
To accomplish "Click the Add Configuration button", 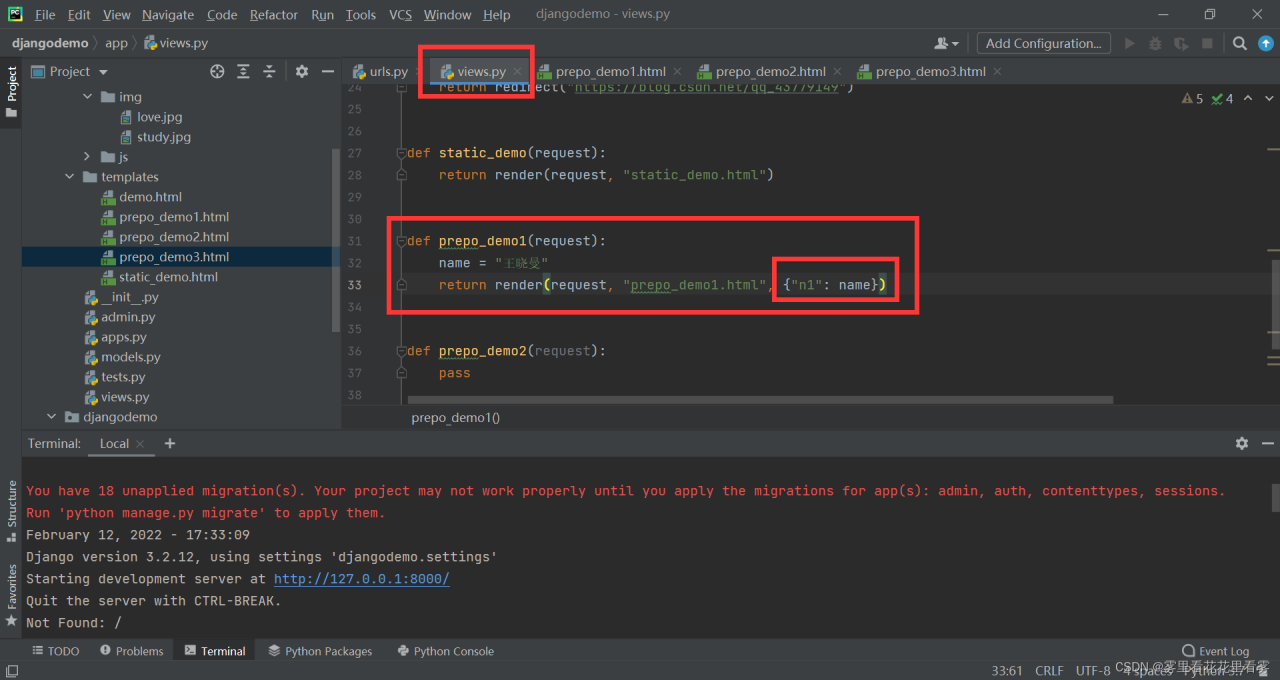I will click(x=1043, y=43).
